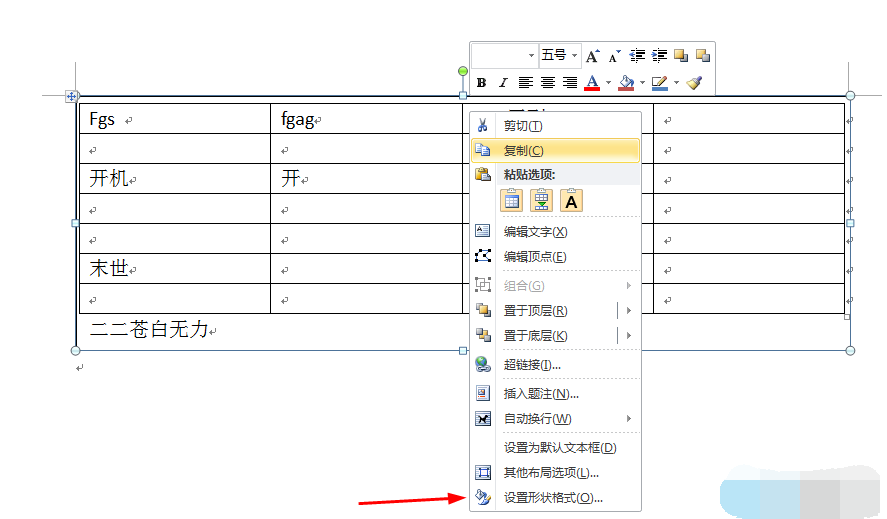Select the keep source formatting paste option
Screen dimensions: 887x519
pos(511,200)
